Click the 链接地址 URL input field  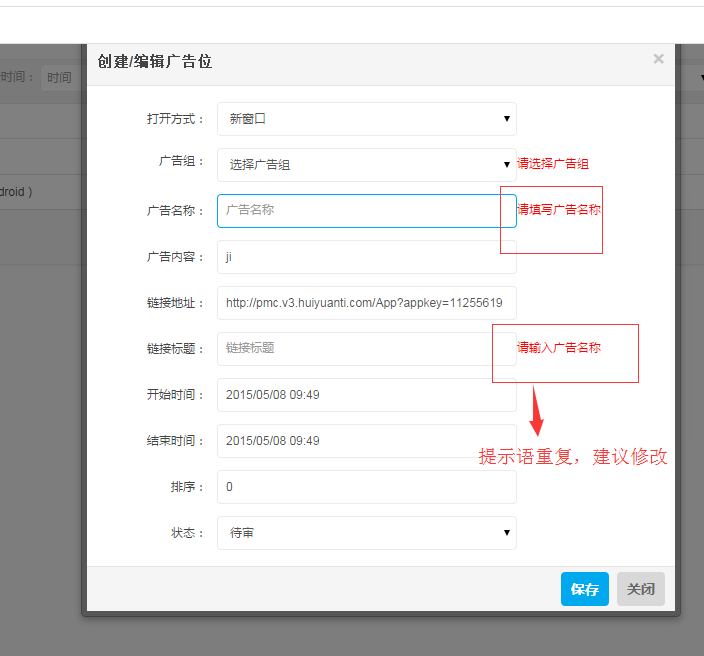click(x=366, y=303)
